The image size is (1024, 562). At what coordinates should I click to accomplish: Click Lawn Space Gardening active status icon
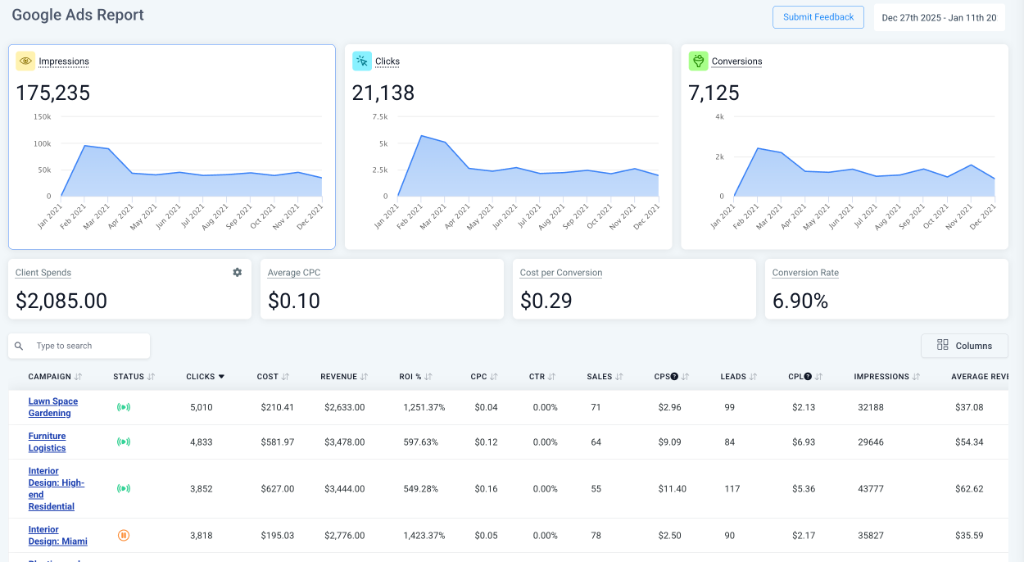pyautogui.click(x=123, y=407)
